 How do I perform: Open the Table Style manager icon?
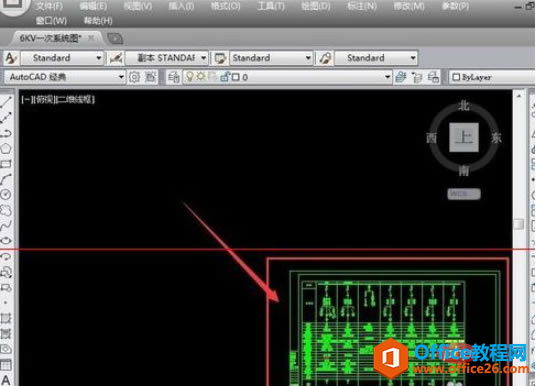pyautogui.click(x=220, y=58)
